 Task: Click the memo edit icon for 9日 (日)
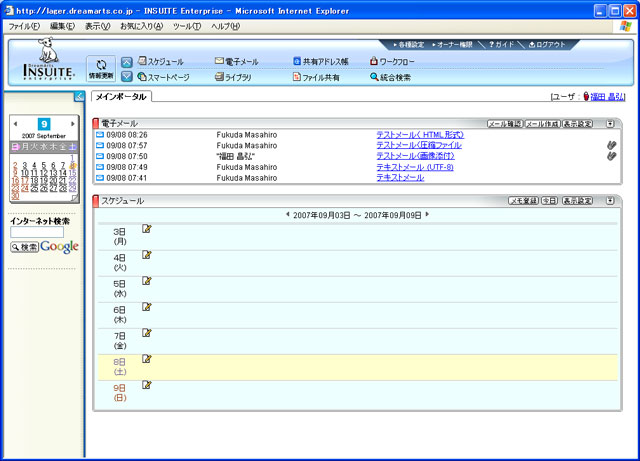tap(147, 385)
